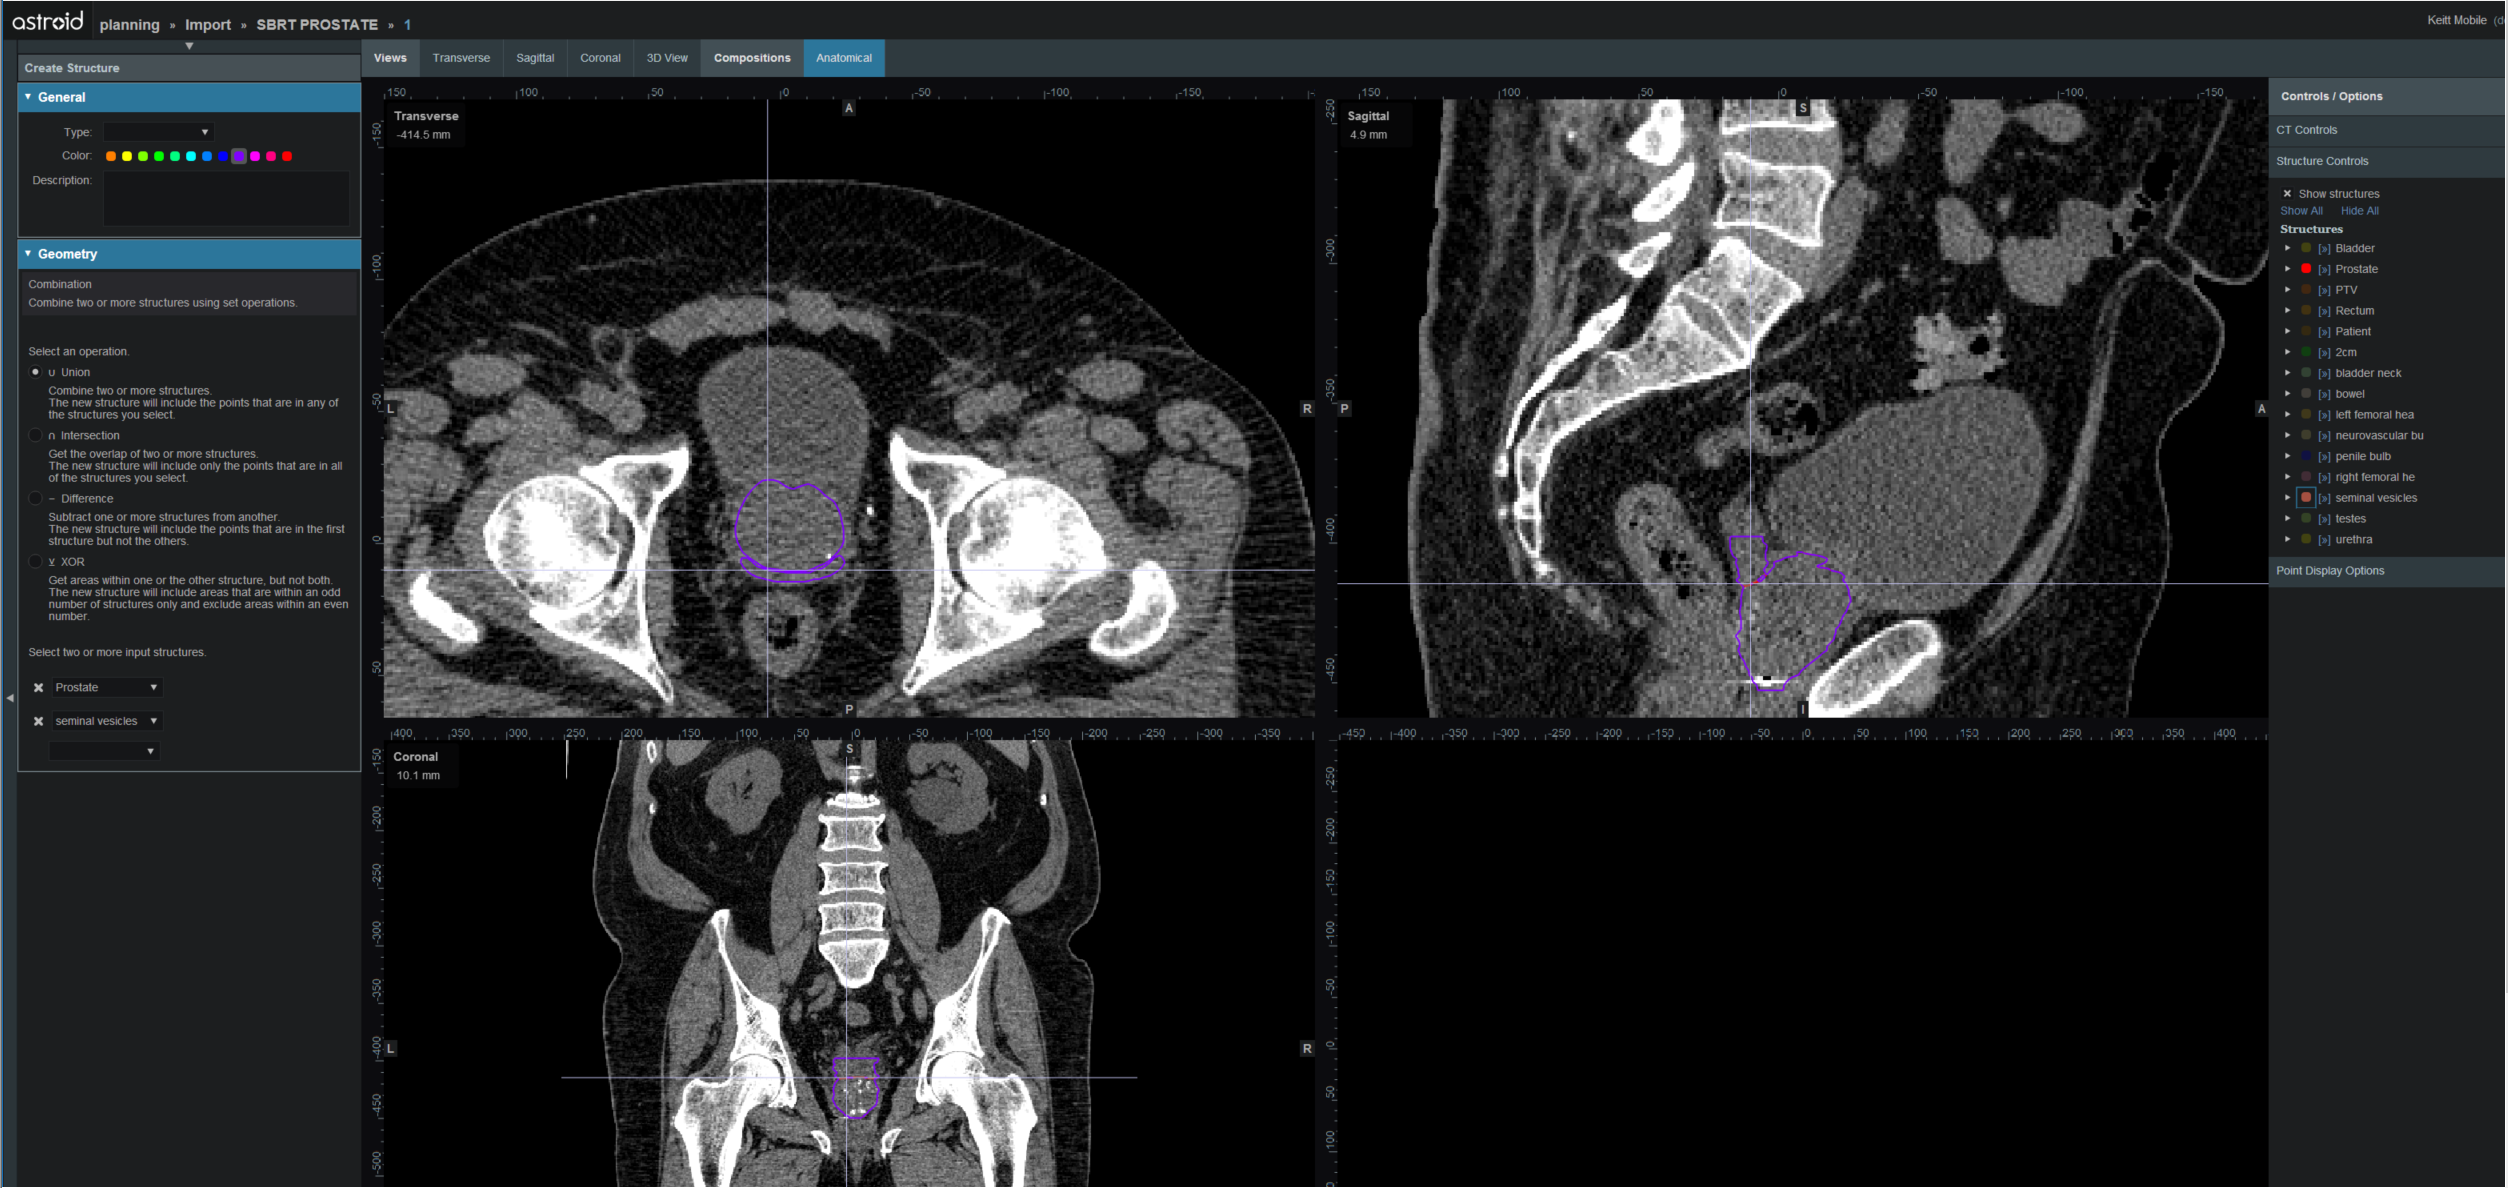Open the Anatomical tab

[843, 58]
